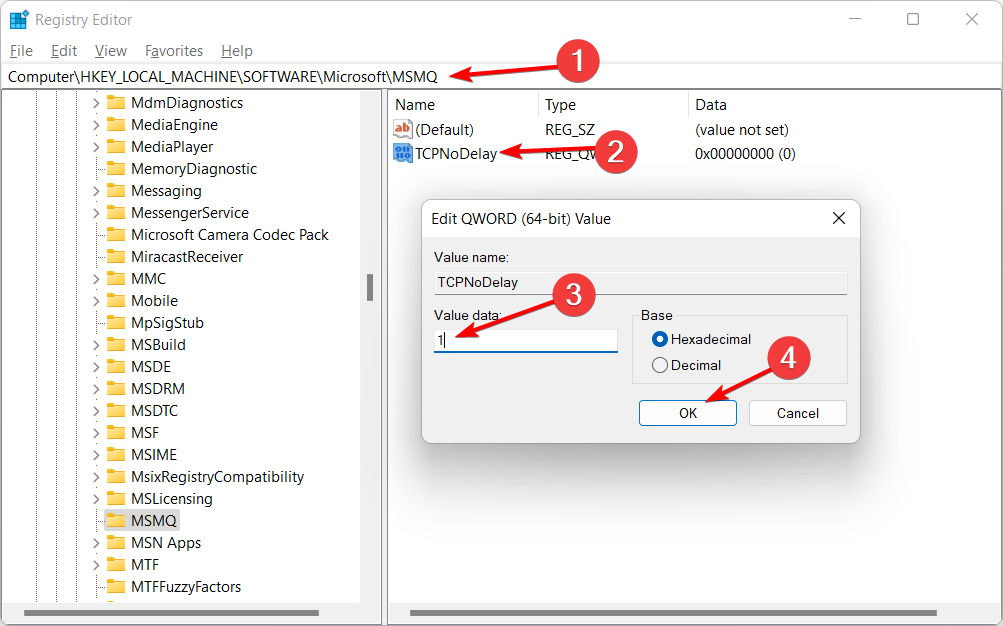Click Cancel to dismiss the dialog
Screen dimensions: 1003x626
pyautogui.click(x=796, y=412)
